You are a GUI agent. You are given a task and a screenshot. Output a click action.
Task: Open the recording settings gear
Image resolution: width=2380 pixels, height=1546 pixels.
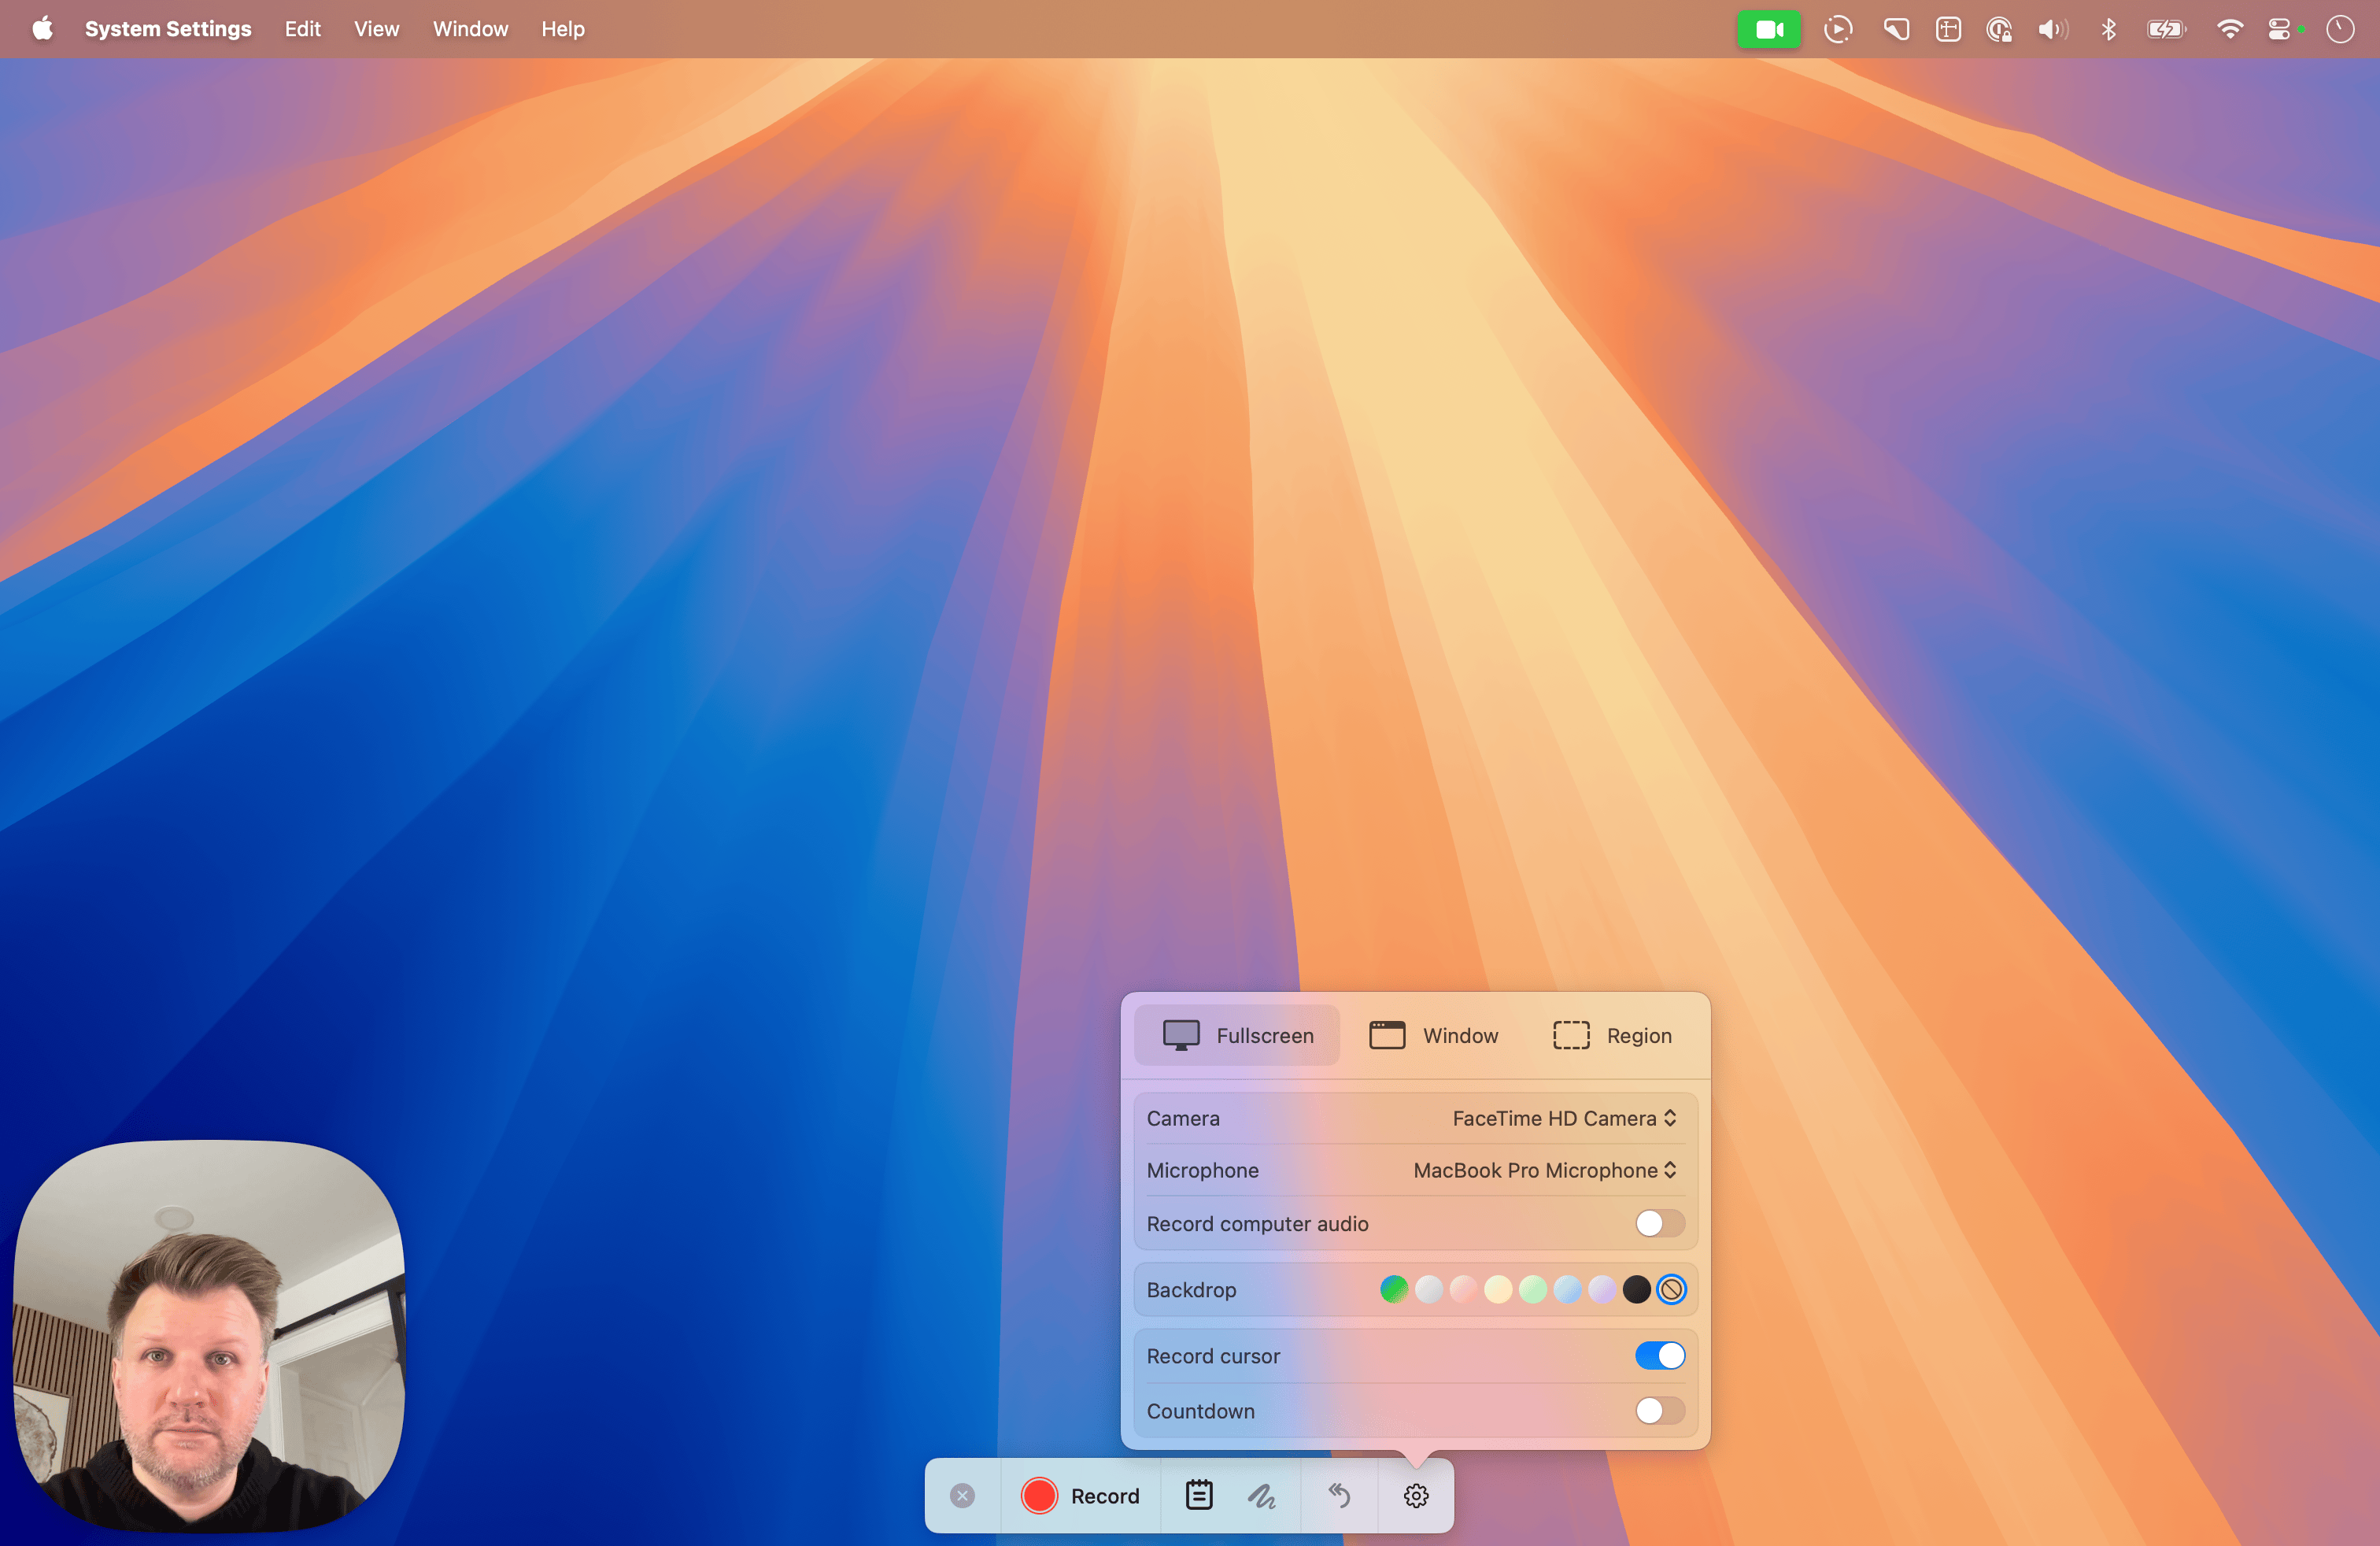pos(1415,1495)
